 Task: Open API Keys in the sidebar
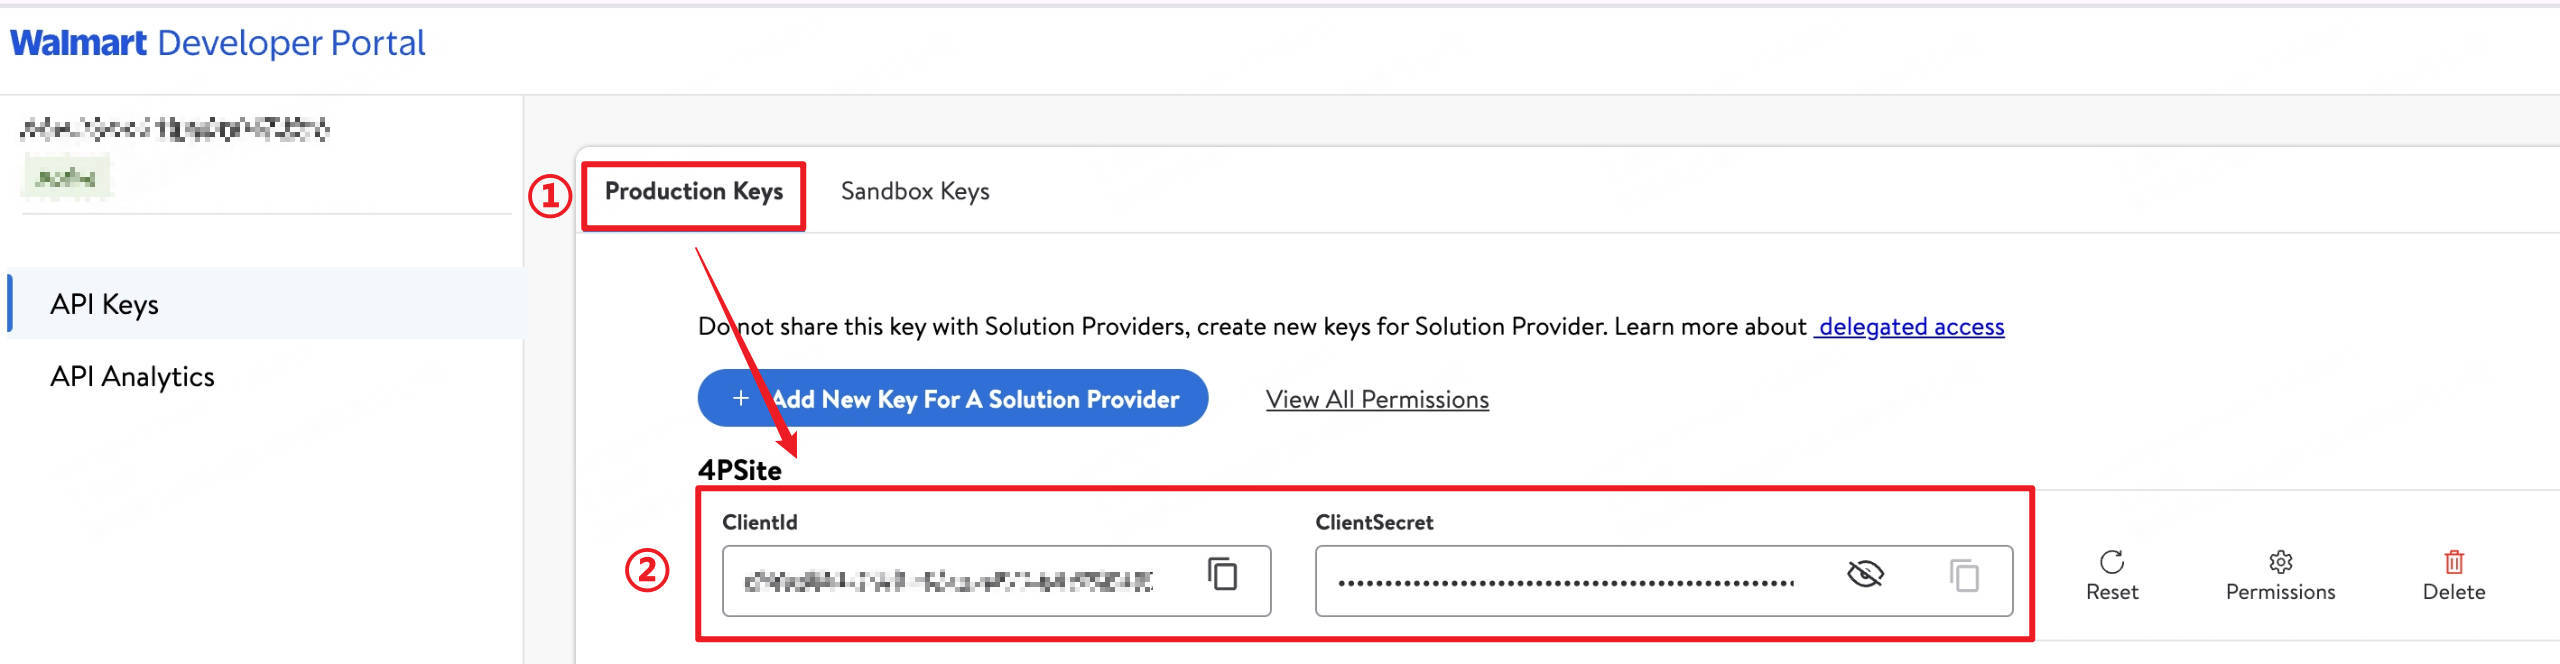105,304
